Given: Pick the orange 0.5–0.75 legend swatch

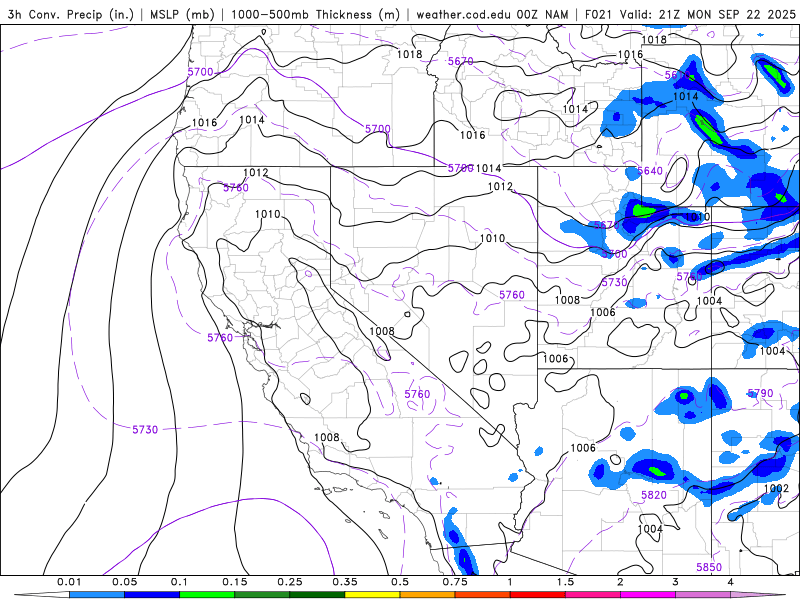Looking at the screenshot, I should 427,595.
